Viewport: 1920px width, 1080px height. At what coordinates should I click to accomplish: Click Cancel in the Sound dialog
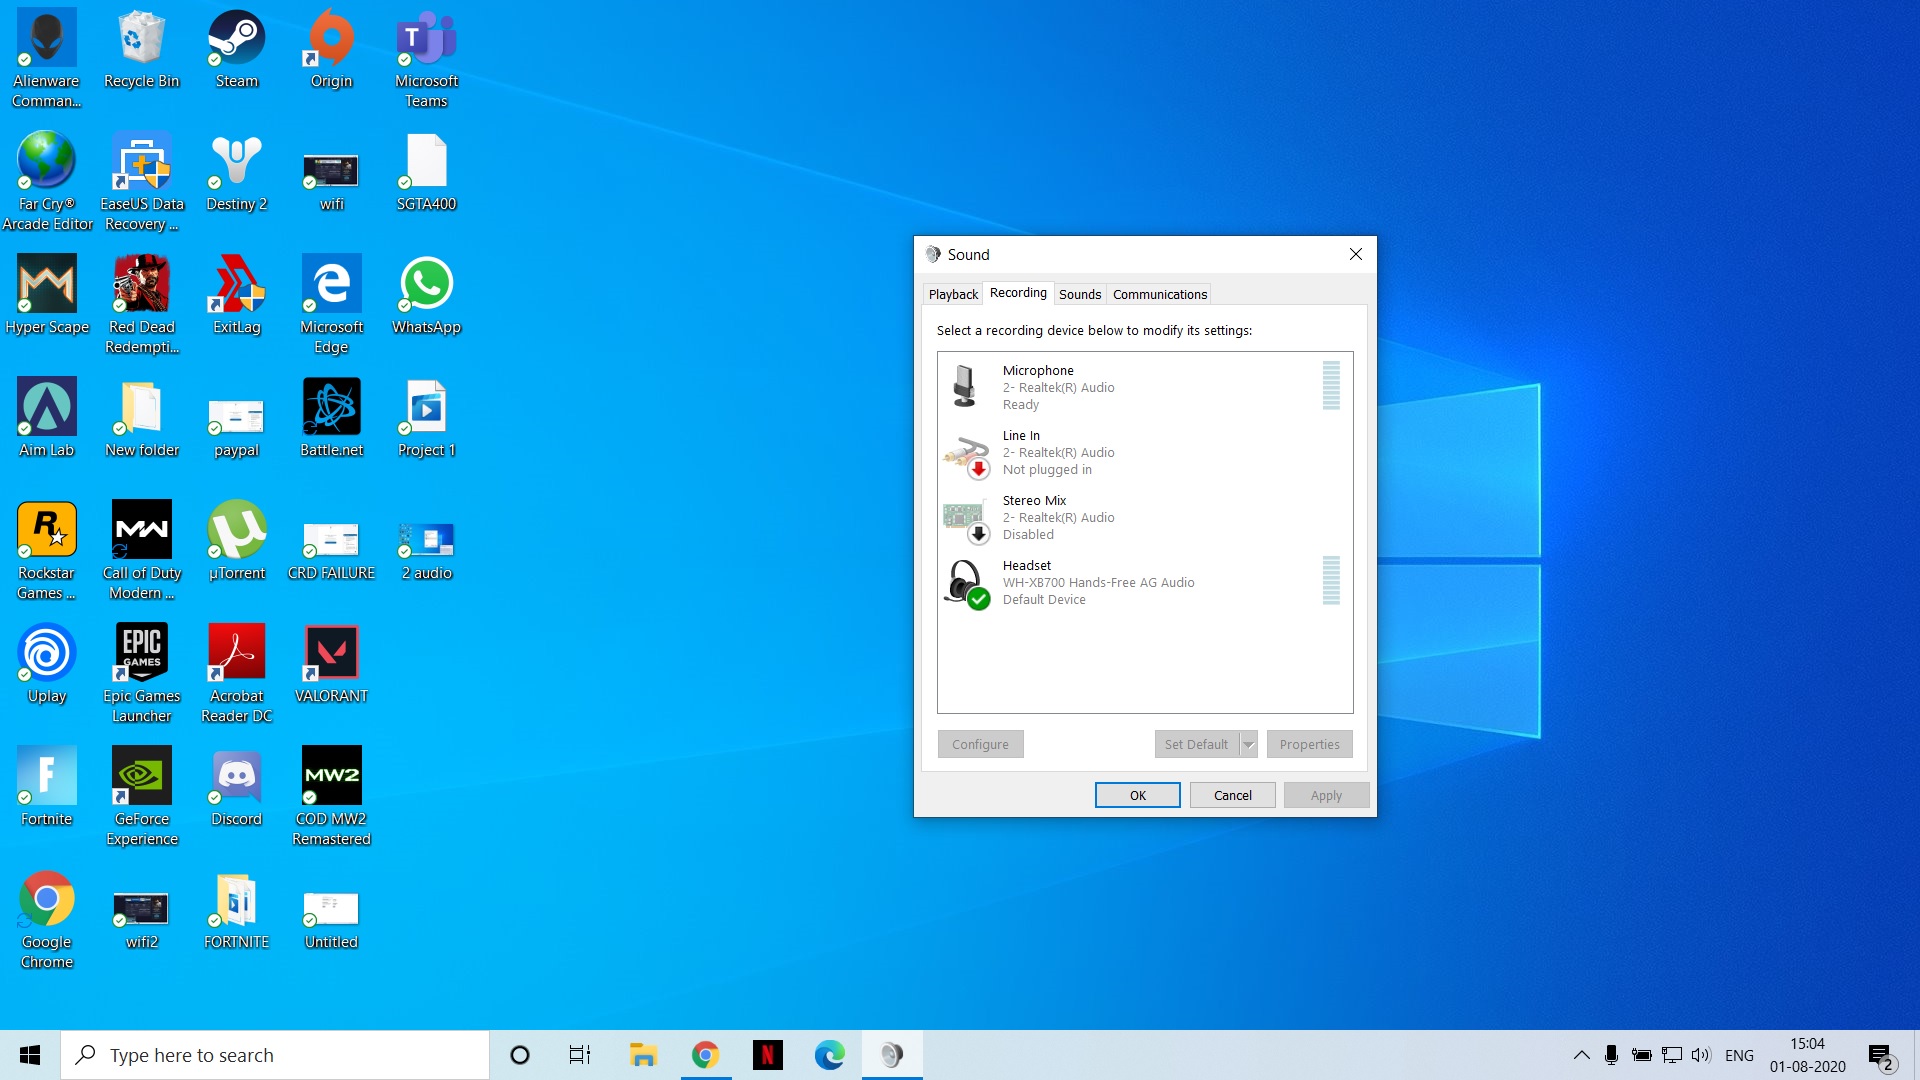[1232, 795]
